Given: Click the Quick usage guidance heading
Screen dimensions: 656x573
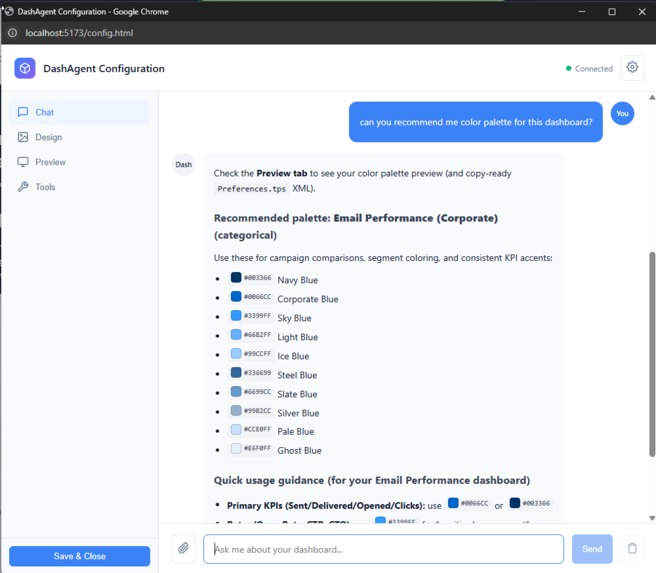Looking at the screenshot, I should 372,480.
